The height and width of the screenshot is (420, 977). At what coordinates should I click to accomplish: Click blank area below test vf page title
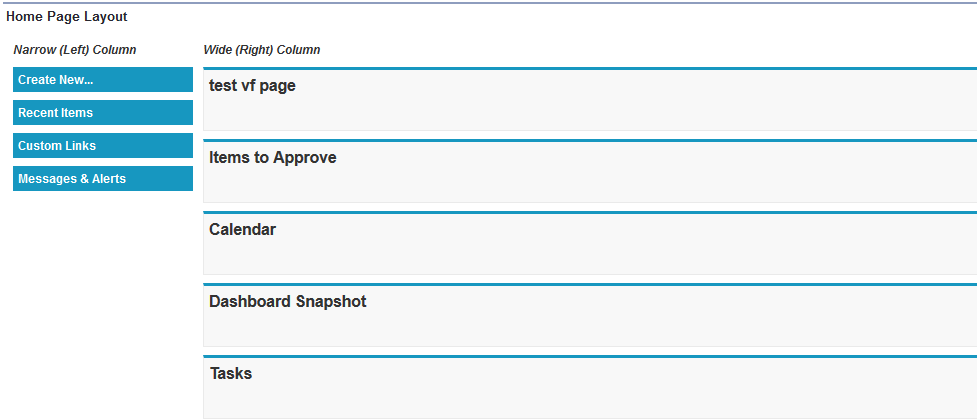pyautogui.click(x=589, y=114)
